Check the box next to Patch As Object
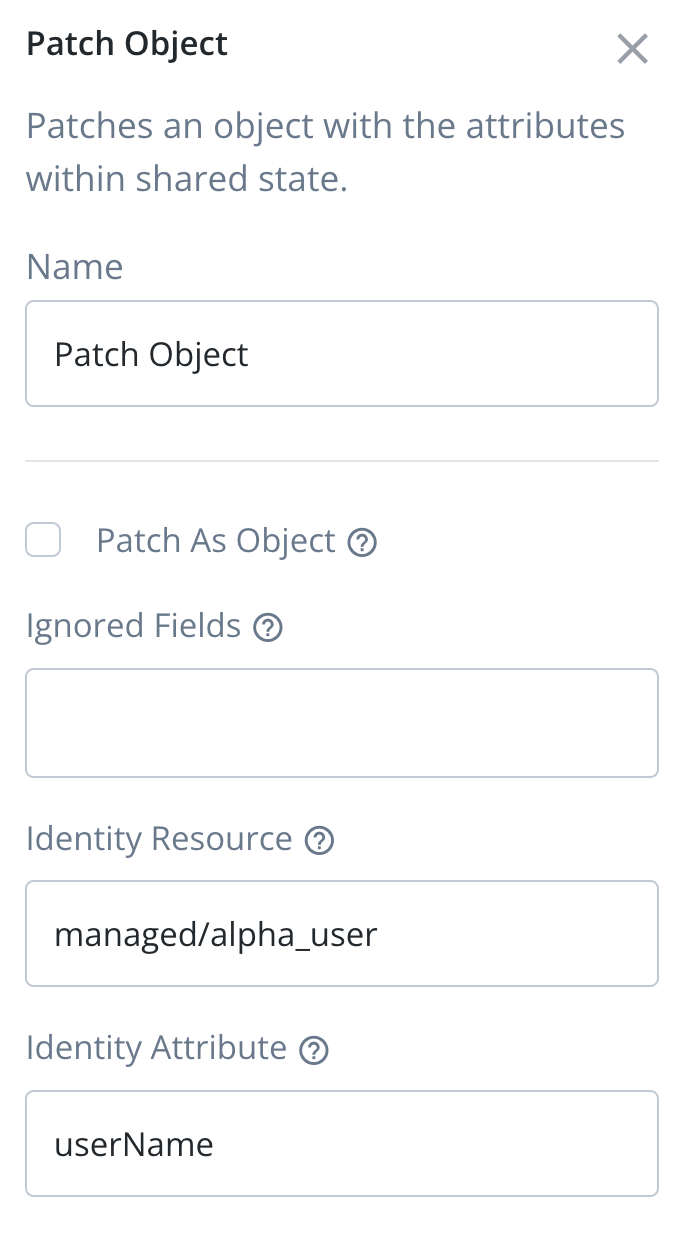688x1236 pixels. (x=43, y=540)
